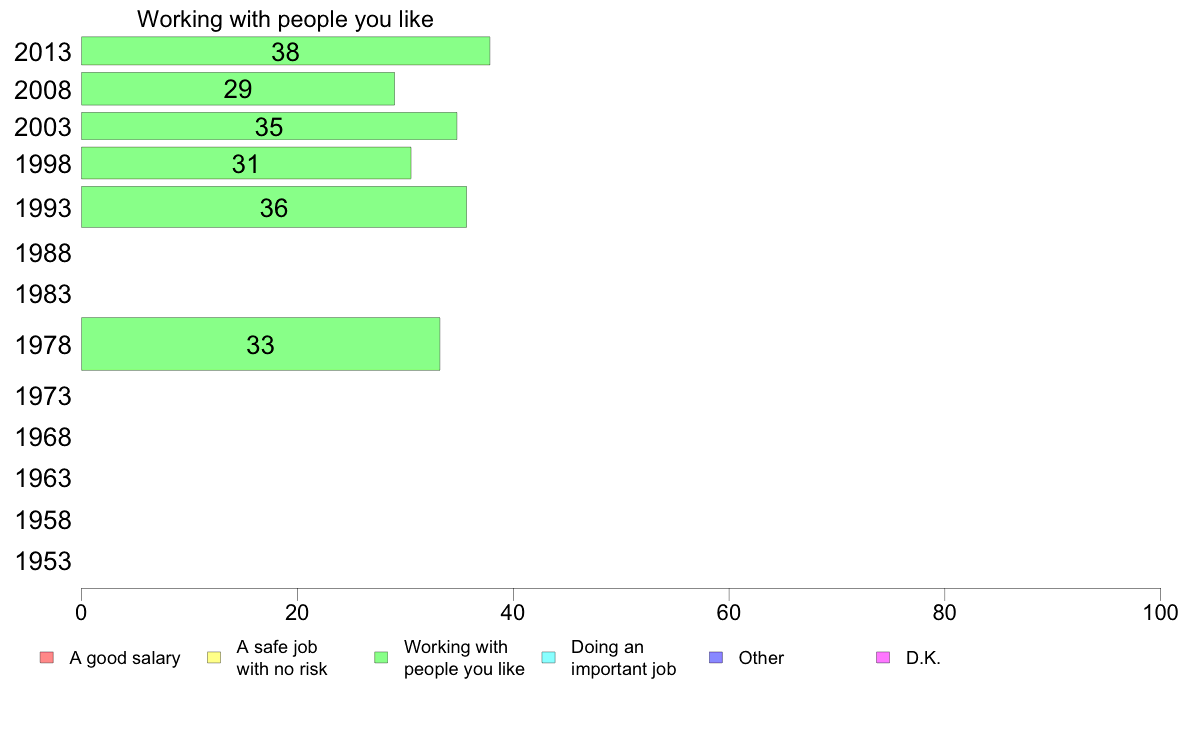The image size is (1188, 736).
Task: Select the 2008 bar showing 29
Action: [238, 89]
